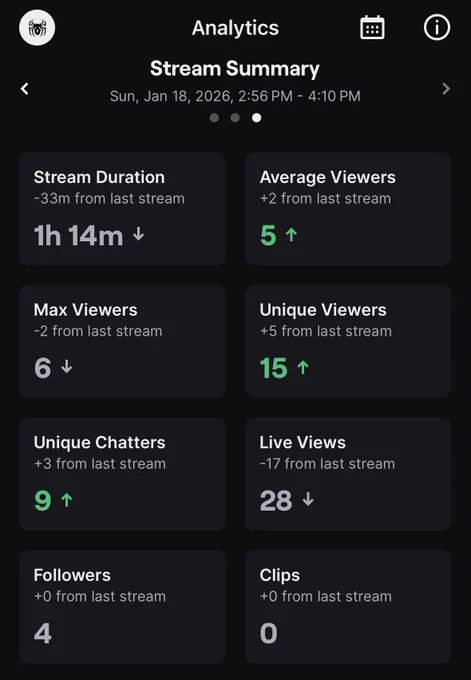Tap the down arrow next to 1h 14m
This screenshot has height=680, width=471.
coord(138,234)
